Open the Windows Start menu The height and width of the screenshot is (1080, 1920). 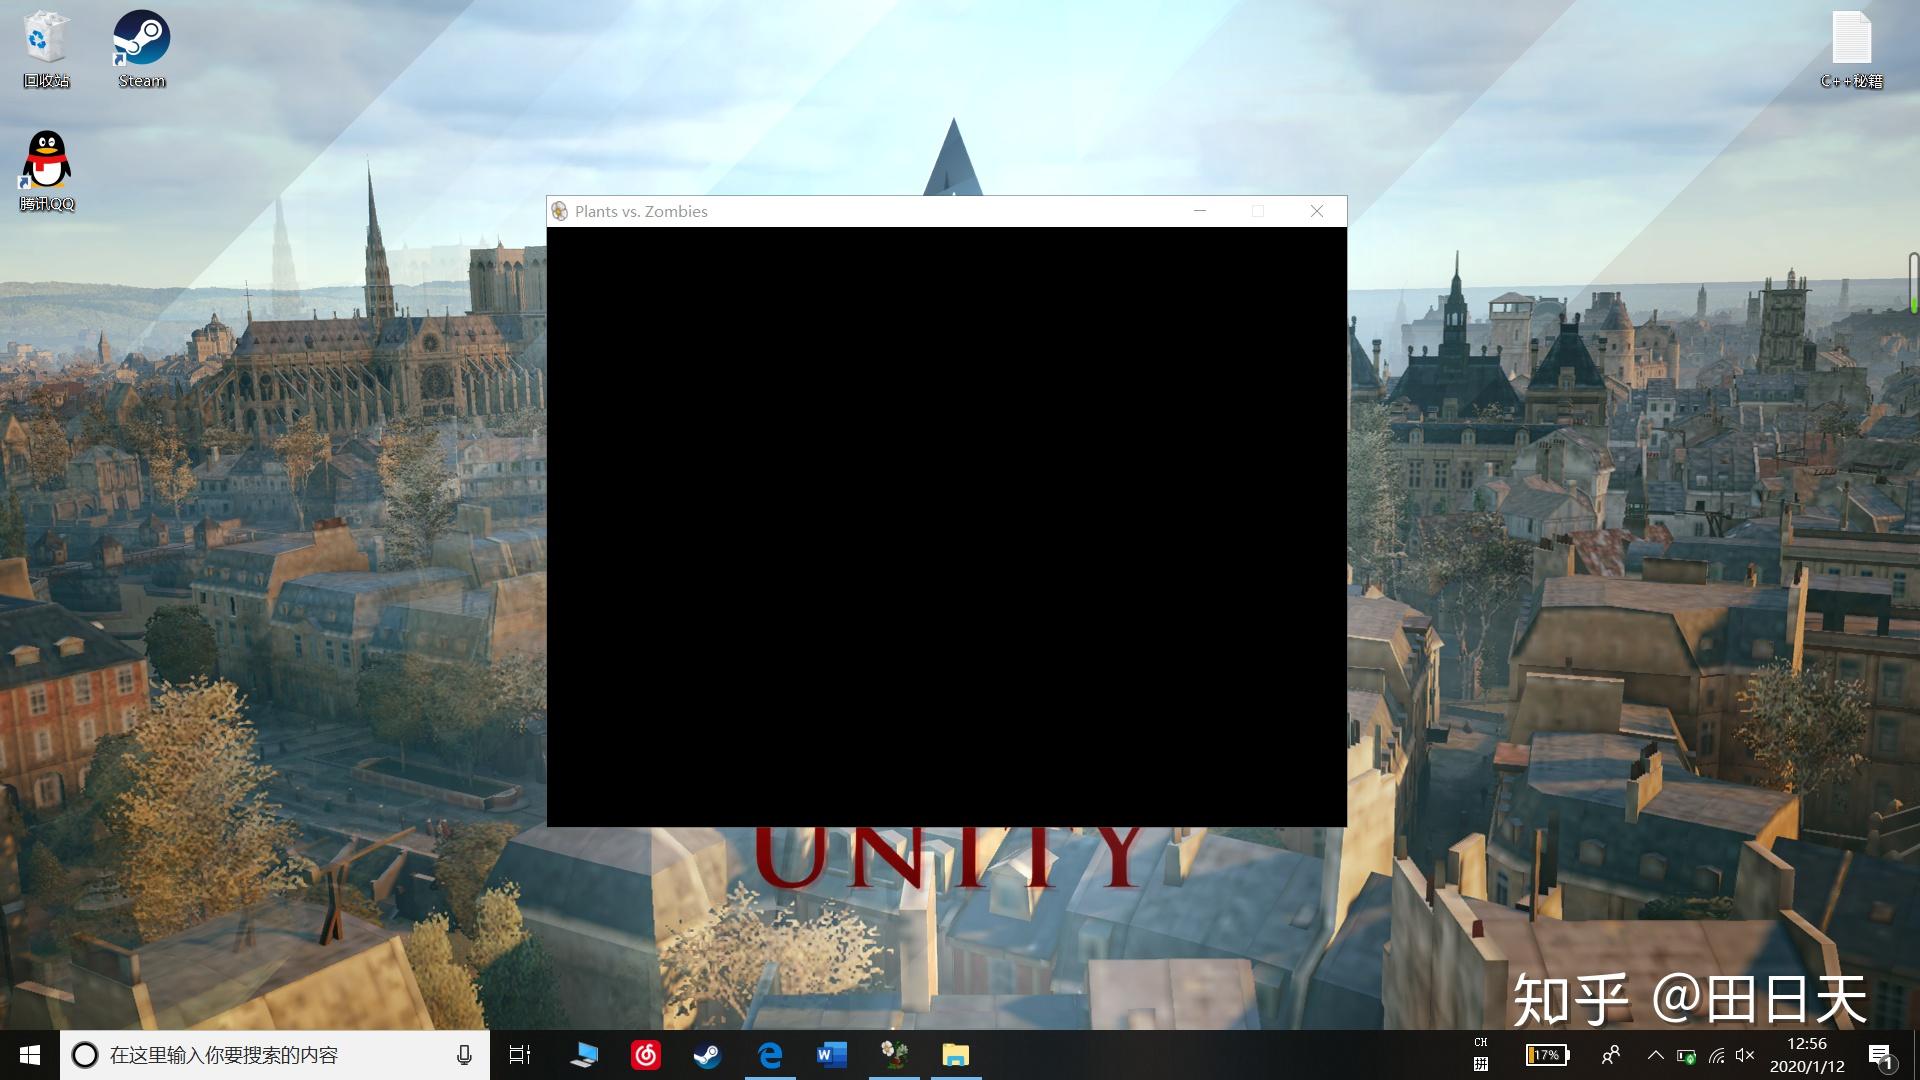point(30,1055)
